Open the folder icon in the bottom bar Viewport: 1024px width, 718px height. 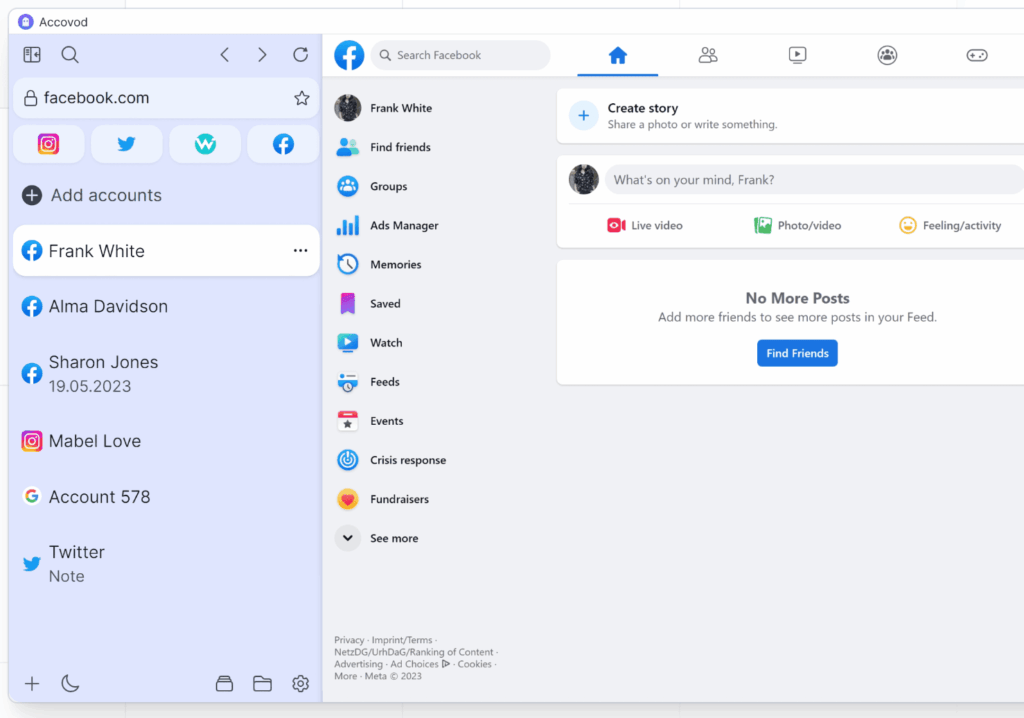pos(263,683)
